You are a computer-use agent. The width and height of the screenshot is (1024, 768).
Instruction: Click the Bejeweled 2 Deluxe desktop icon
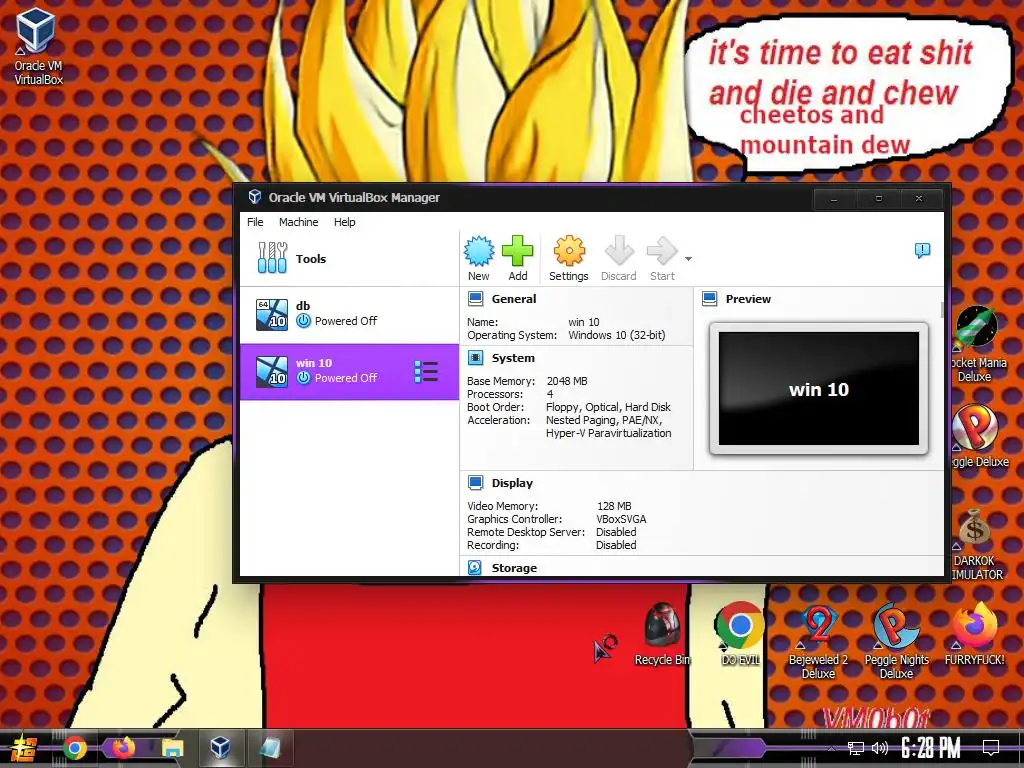pyautogui.click(x=818, y=641)
